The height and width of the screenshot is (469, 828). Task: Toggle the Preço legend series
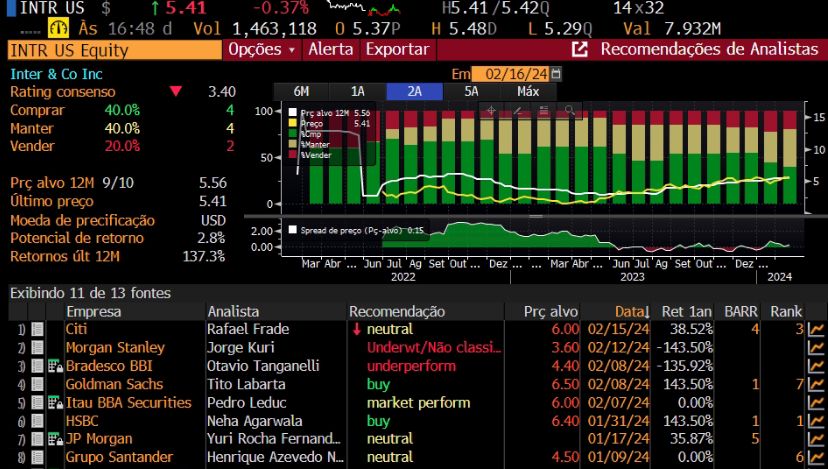click(x=294, y=125)
